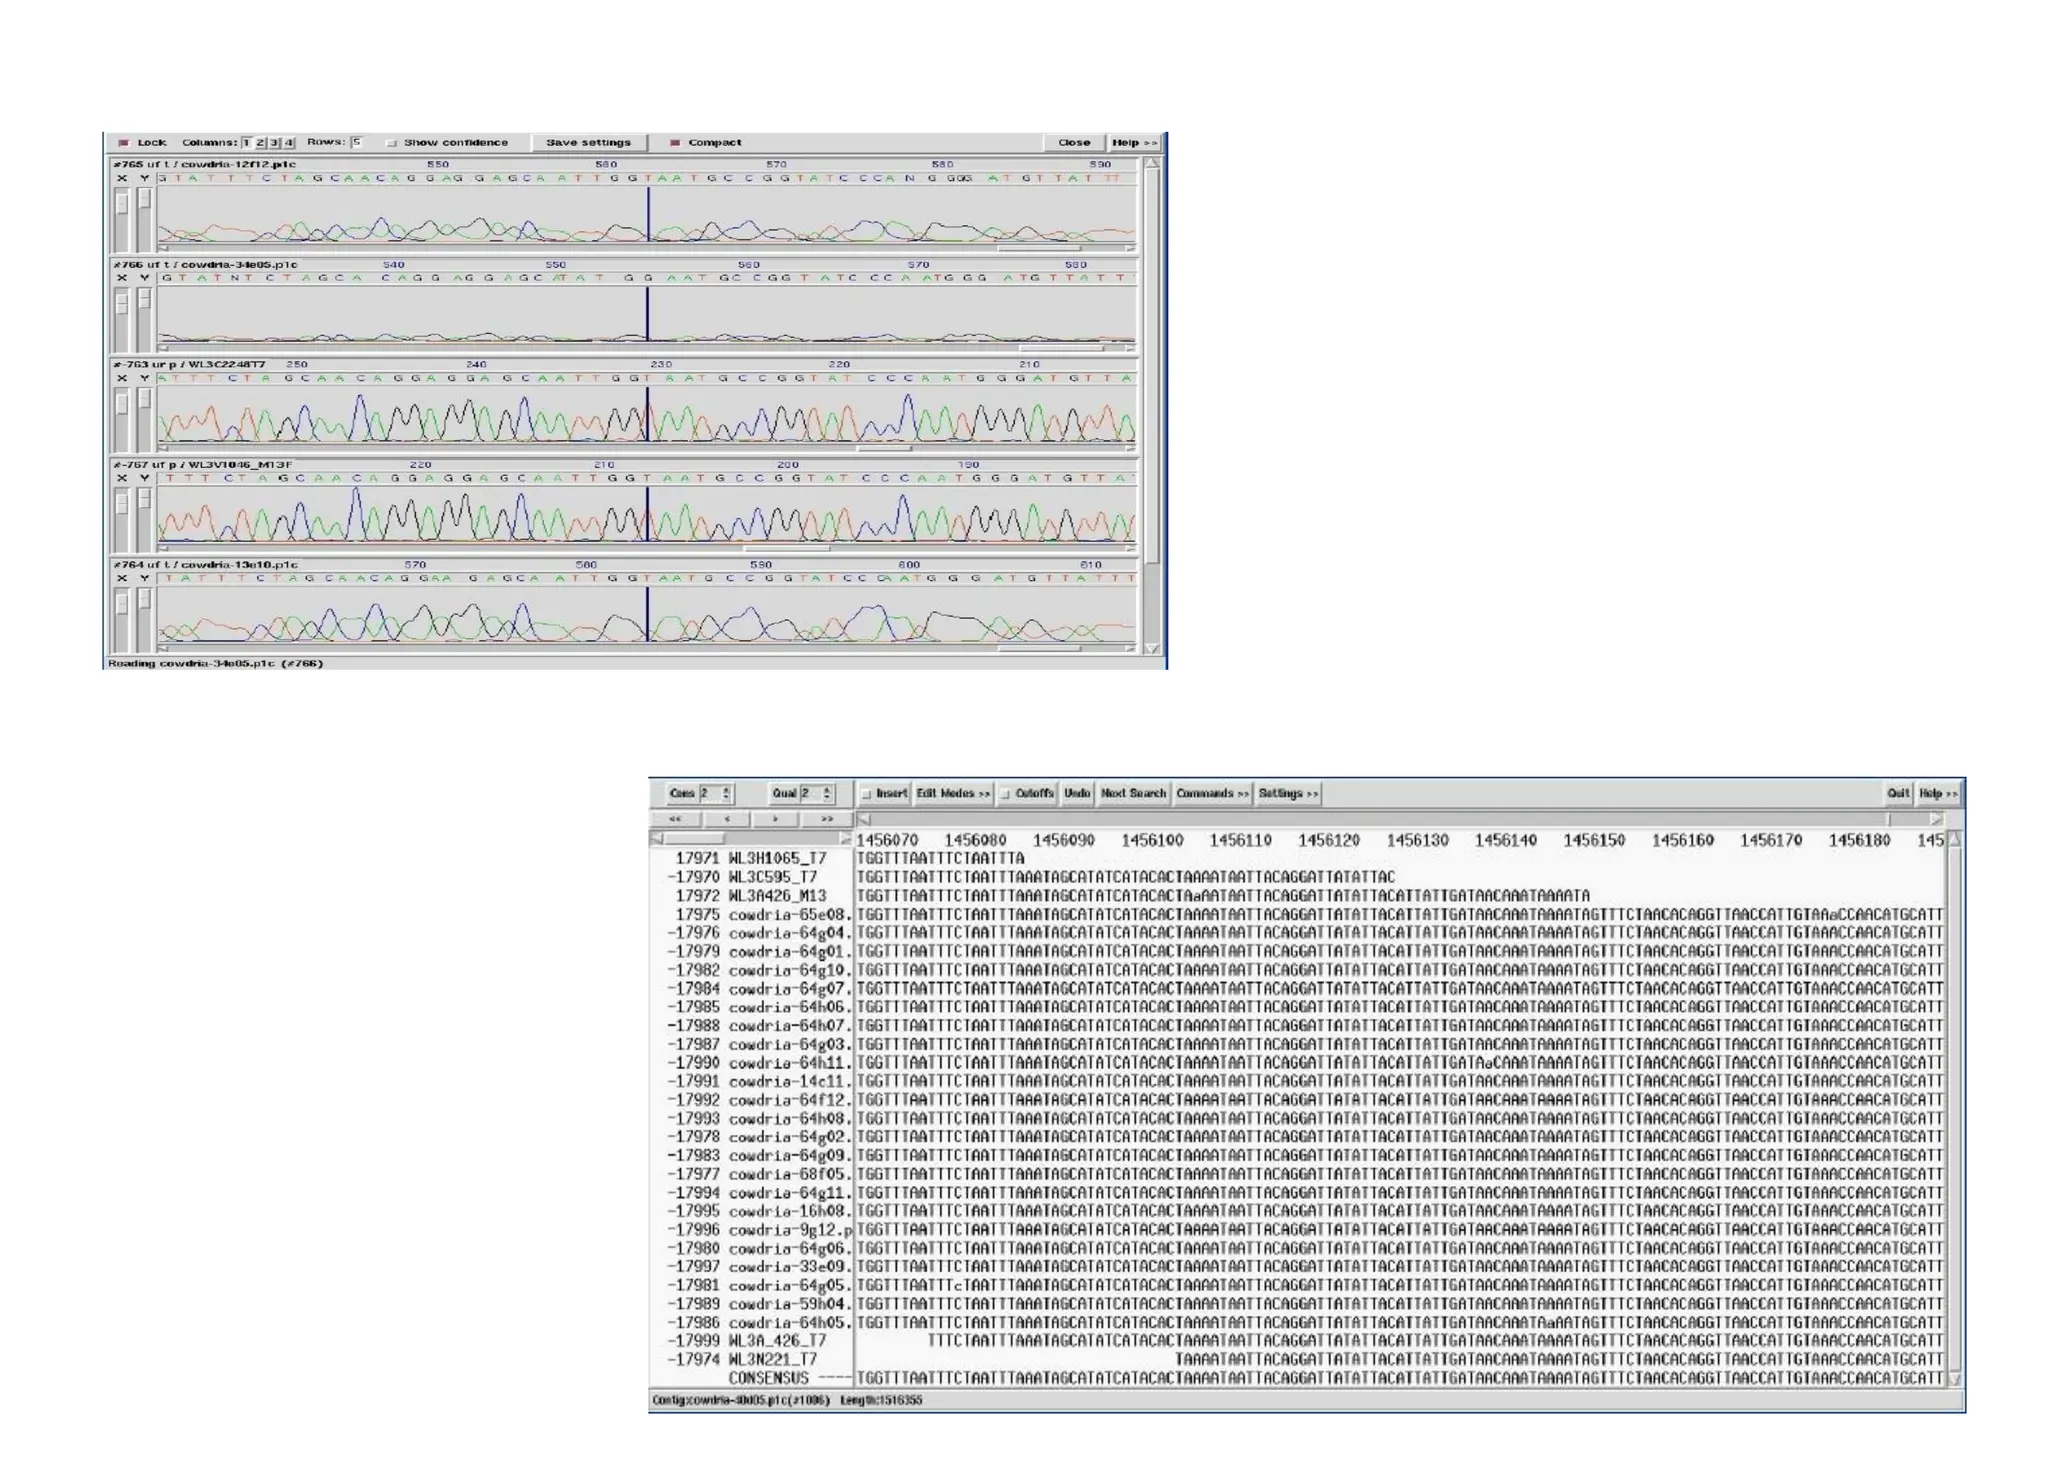Click the Save settings button
This screenshot has width=2048, height=1462.
click(x=588, y=143)
